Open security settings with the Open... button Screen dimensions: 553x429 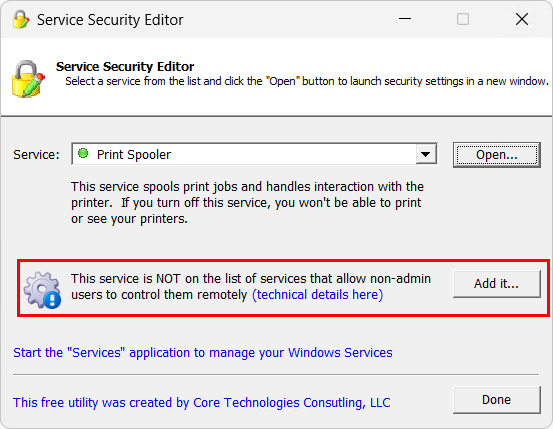tap(497, 155)
